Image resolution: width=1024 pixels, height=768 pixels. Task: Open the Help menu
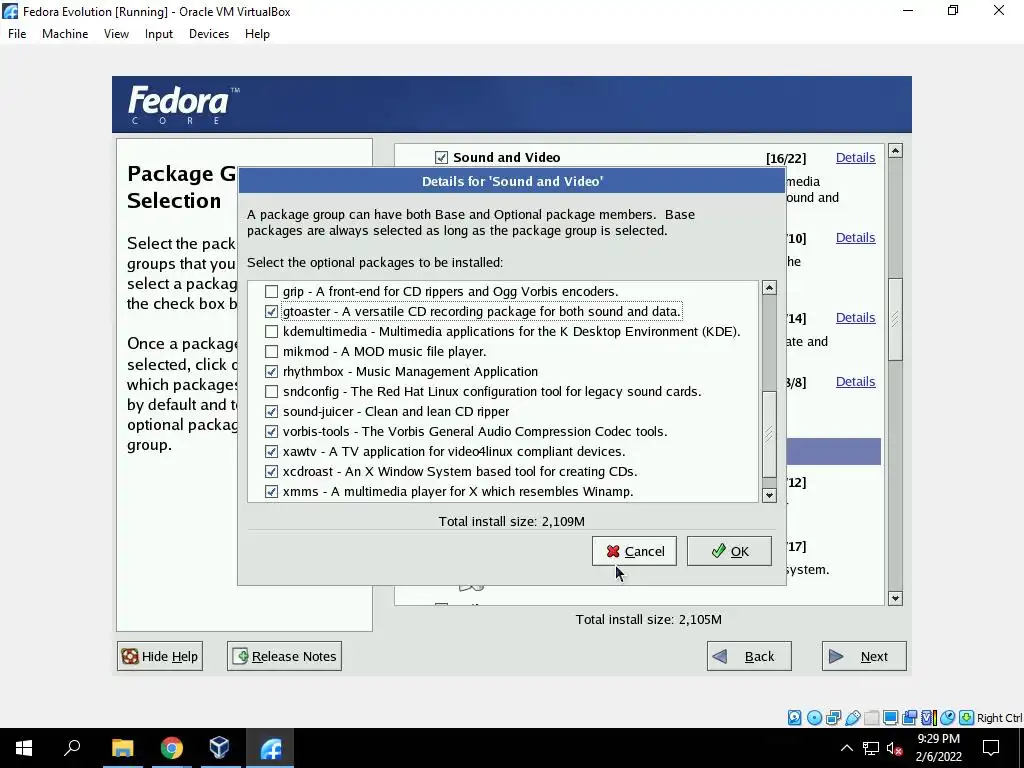point(257,34)
